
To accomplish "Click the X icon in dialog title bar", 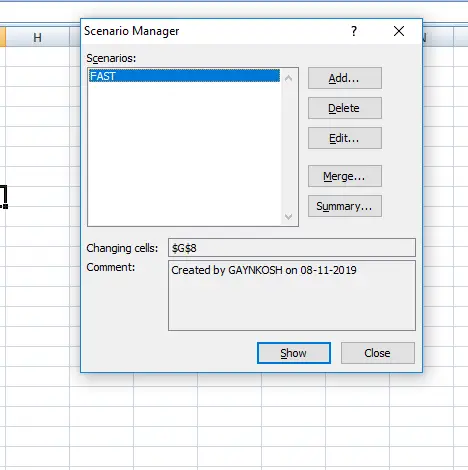I will [x=399, y=31].
